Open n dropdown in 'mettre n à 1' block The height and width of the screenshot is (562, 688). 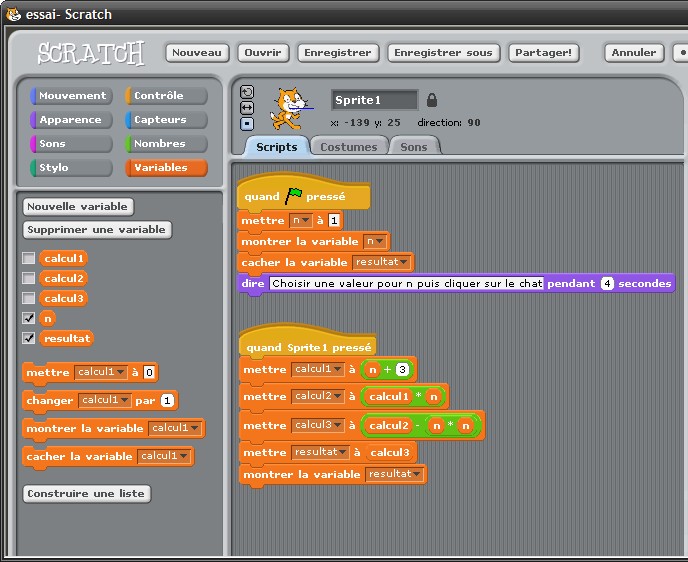pos(301,220)
